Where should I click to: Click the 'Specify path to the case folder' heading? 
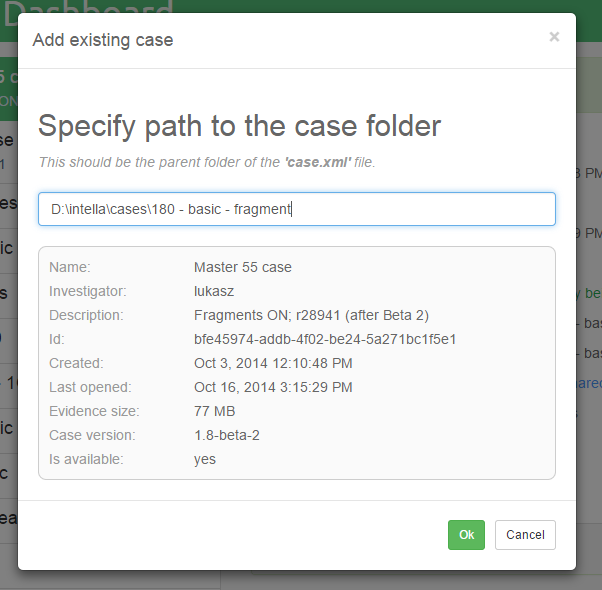coord(239,126)
